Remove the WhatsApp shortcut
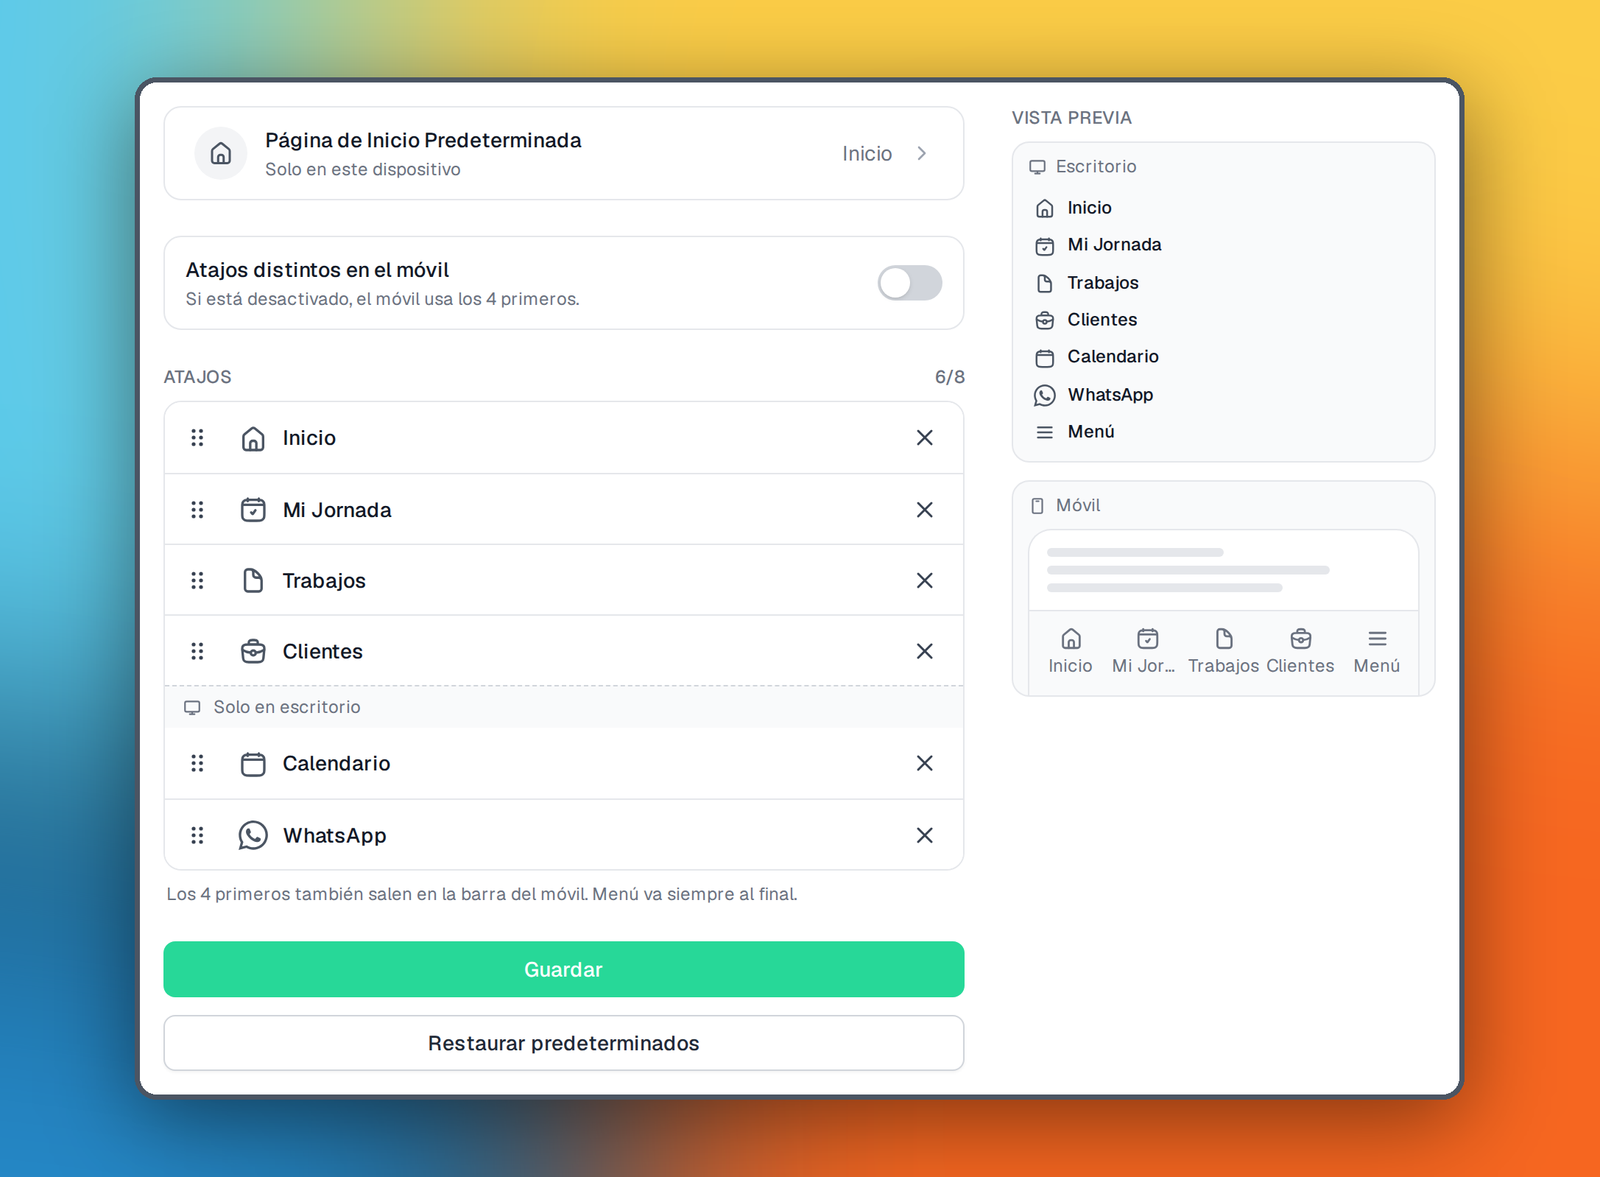1600x1177 pixels. coord(924,836)
